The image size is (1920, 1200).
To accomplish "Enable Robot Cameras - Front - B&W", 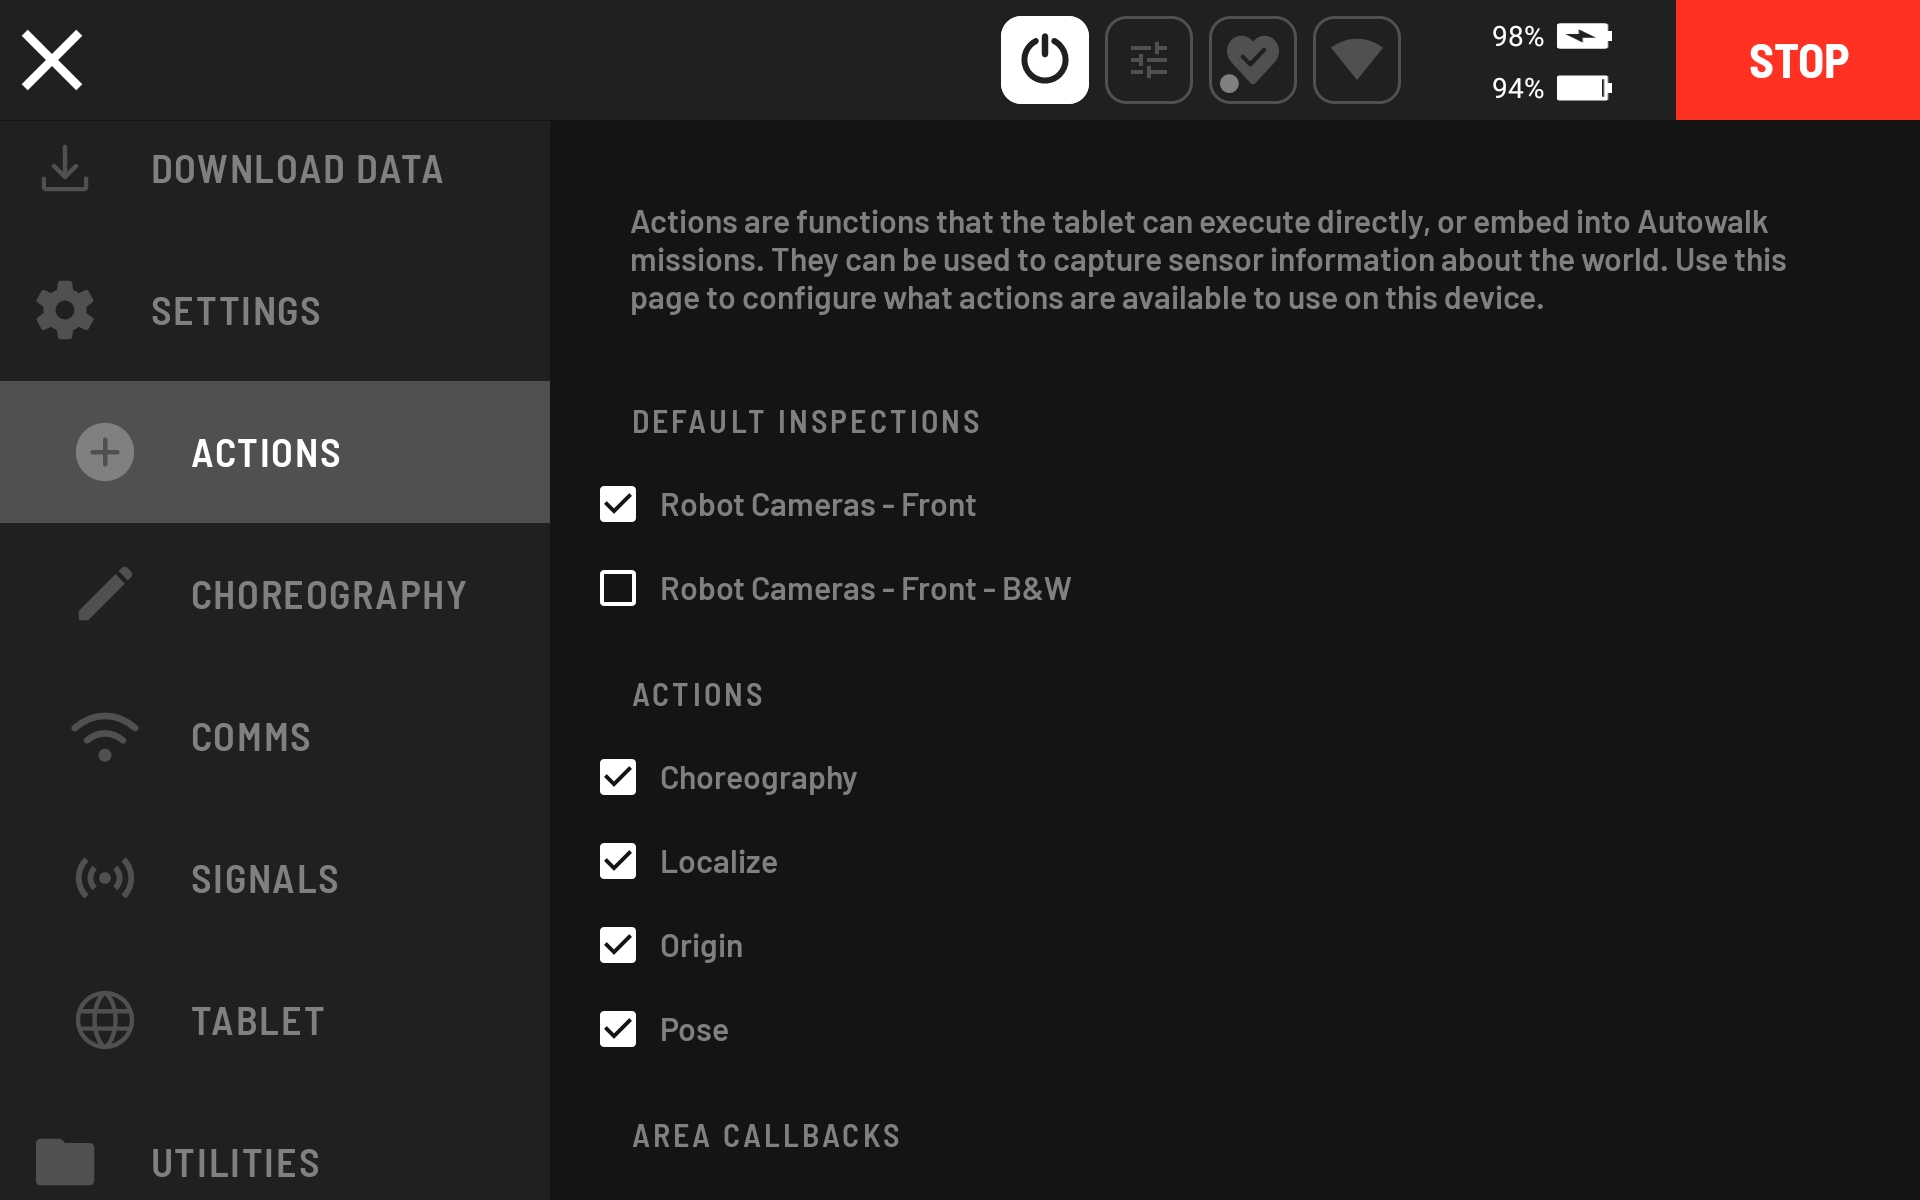I will tap(618, 588).
